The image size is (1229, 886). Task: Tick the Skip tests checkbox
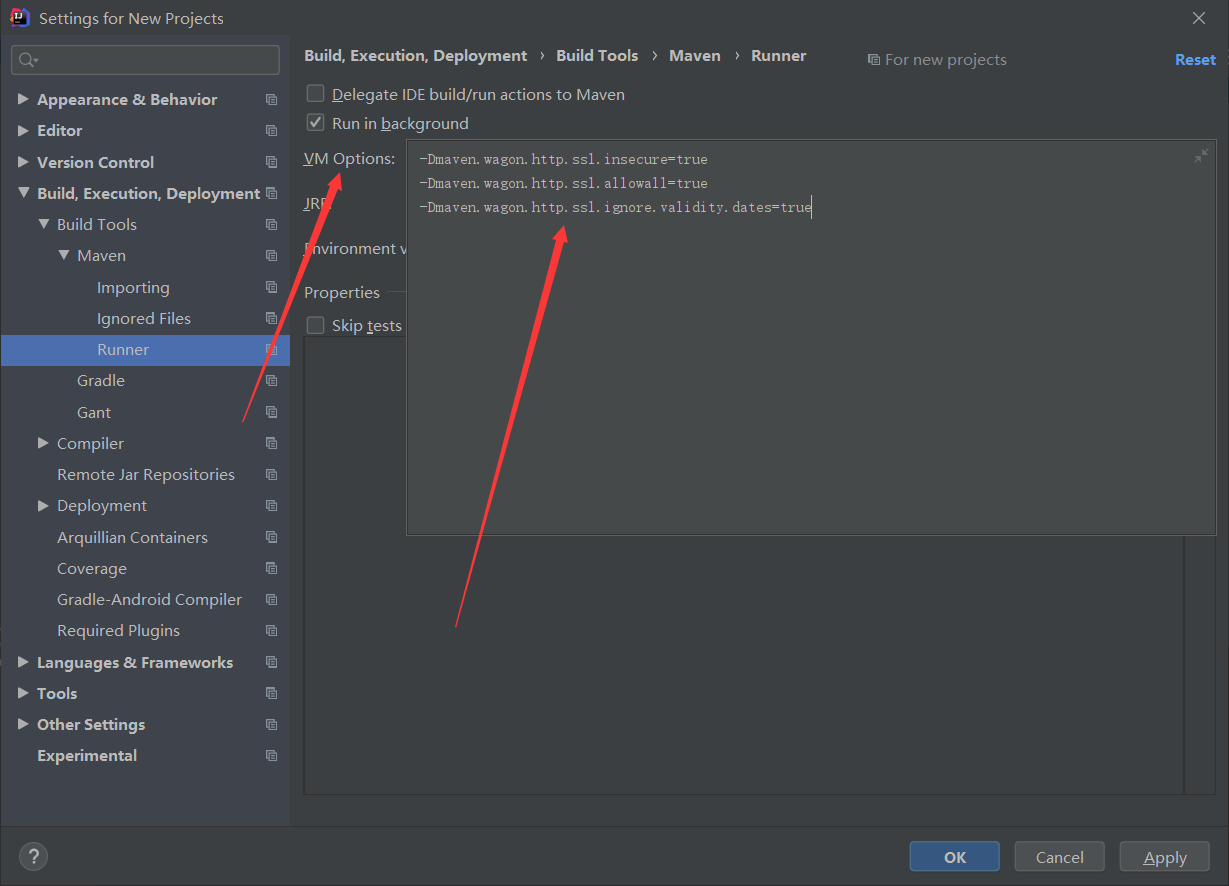(316, 325)
